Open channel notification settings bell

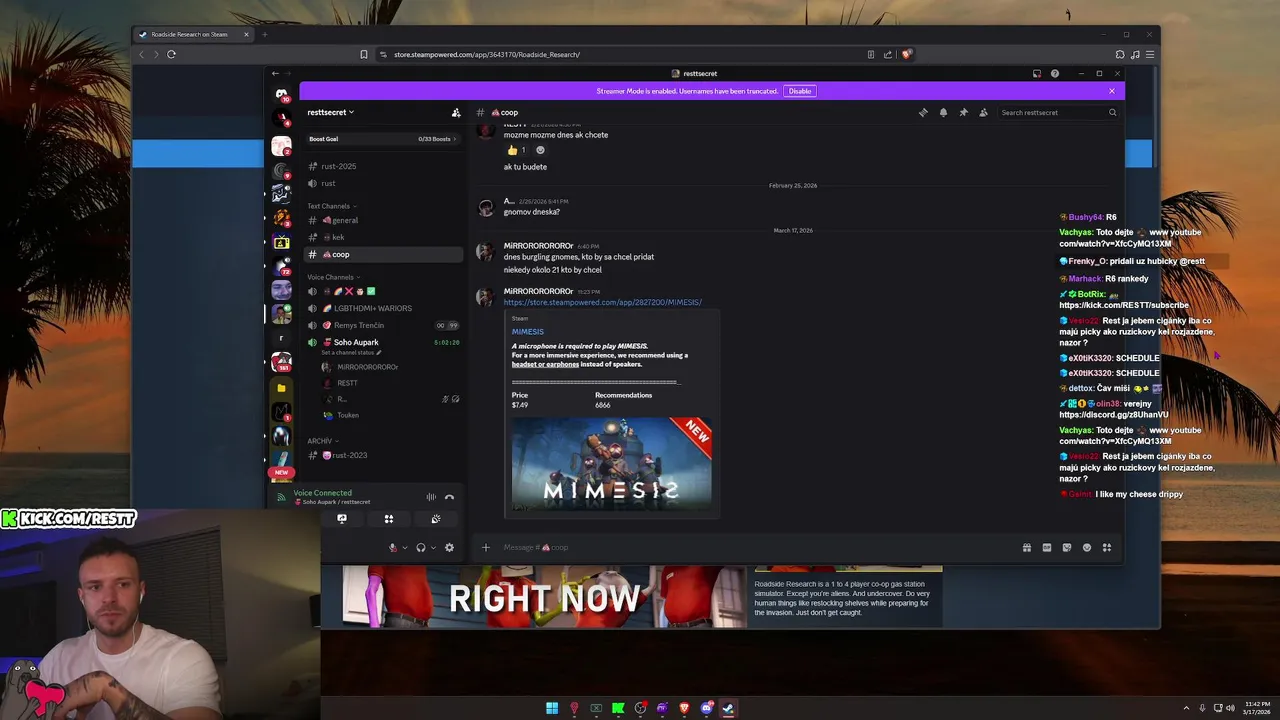[x=943, y=112]
